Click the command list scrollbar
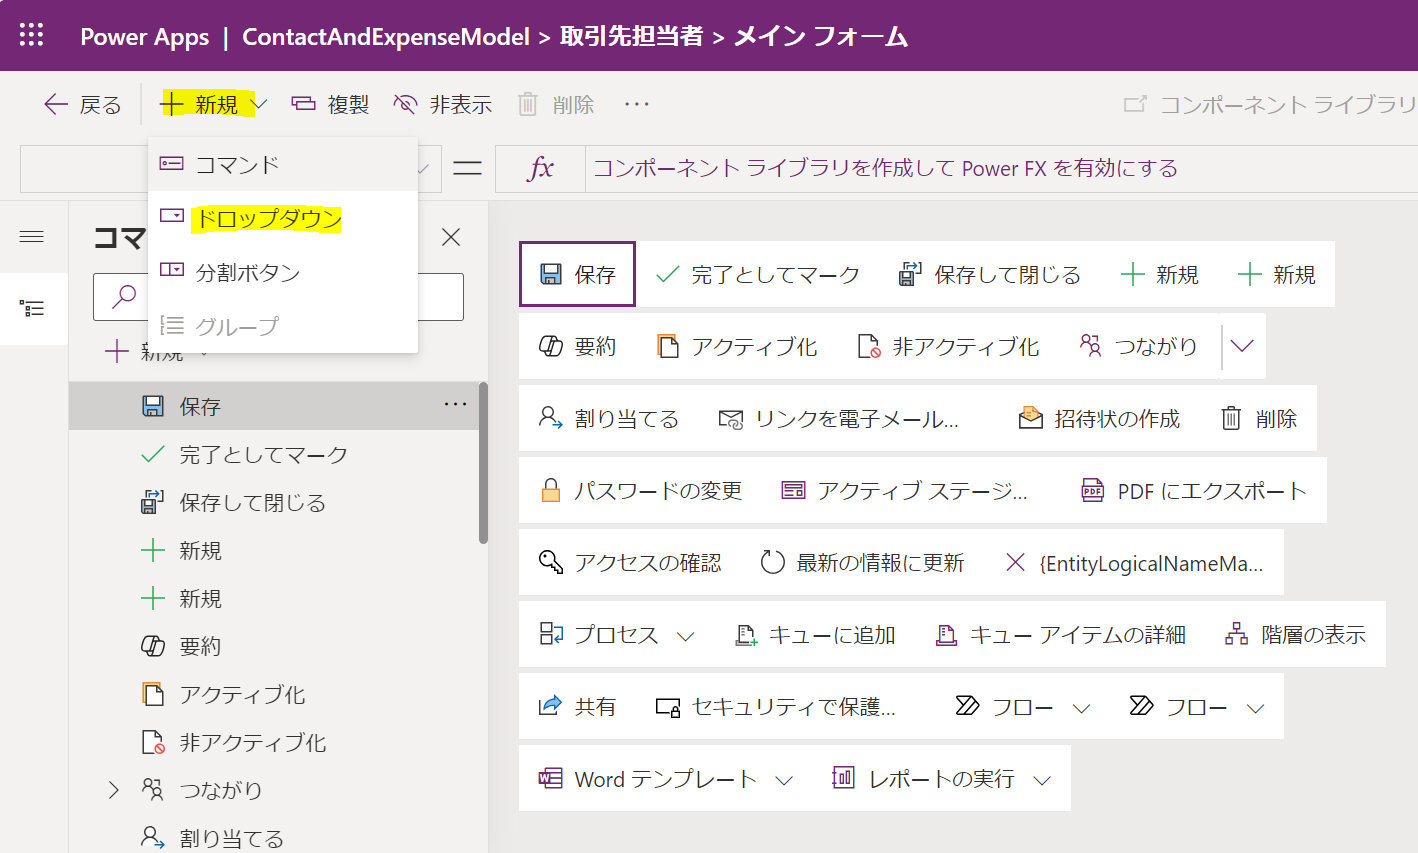 (x=484, y=462)
